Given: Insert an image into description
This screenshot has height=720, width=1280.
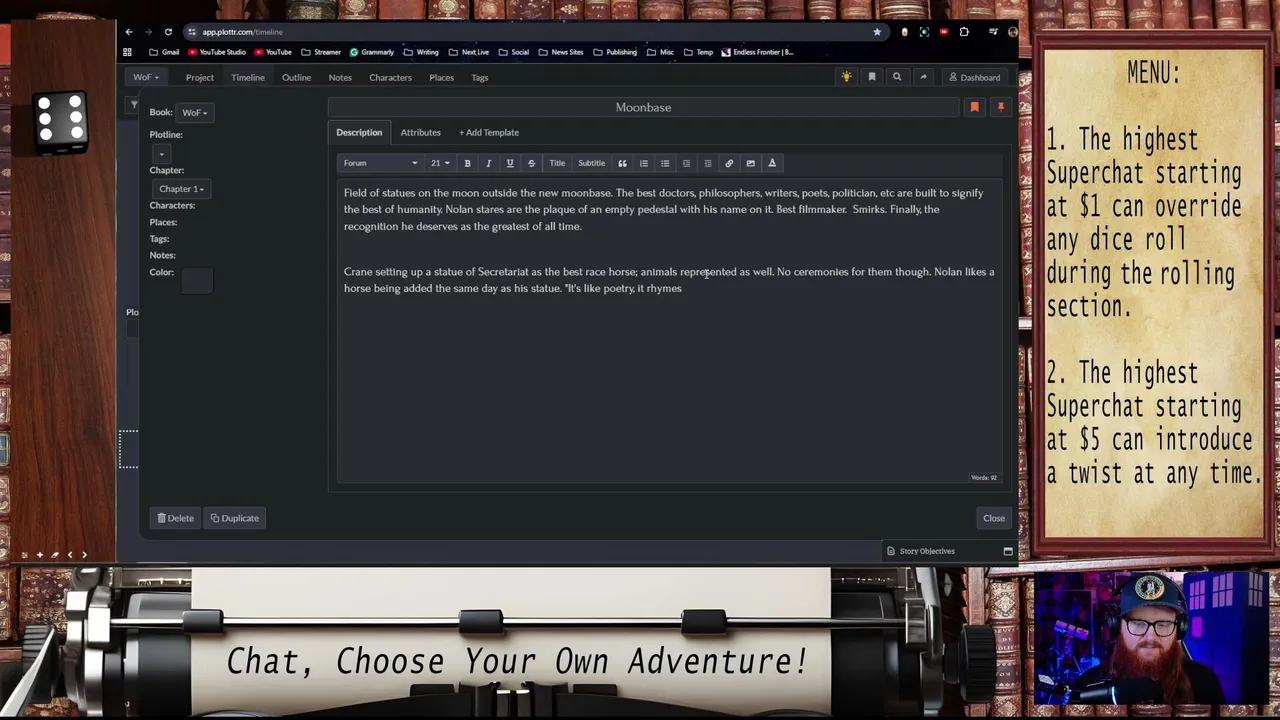Looking at the screenshot, I should (x=750, y=163).
